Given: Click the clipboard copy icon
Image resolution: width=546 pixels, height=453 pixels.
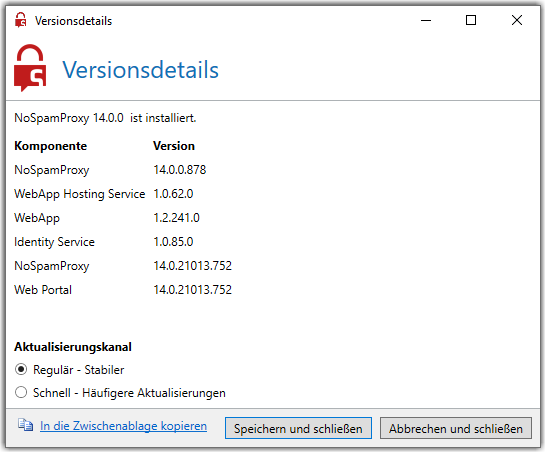Looking at the screenshot, I should pos(25,425).
